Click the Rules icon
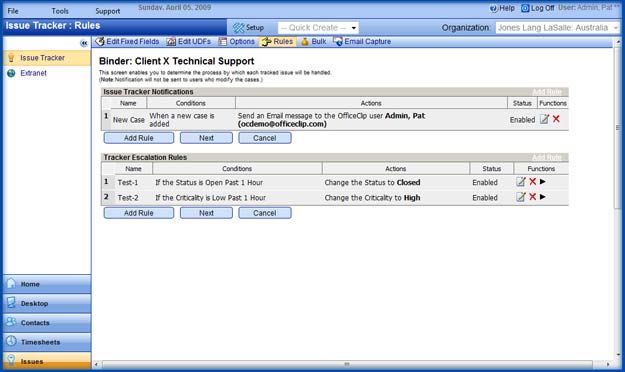 (x=266, y=41)
